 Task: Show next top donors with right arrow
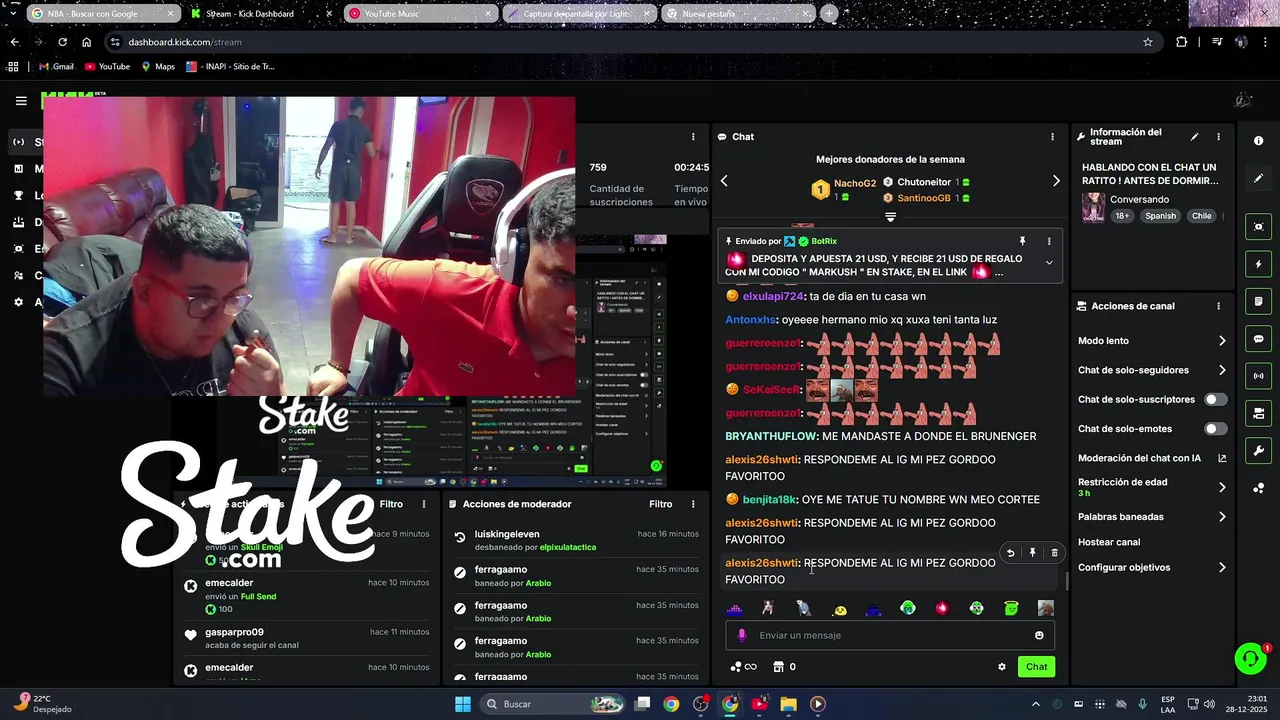(1055, 181)
